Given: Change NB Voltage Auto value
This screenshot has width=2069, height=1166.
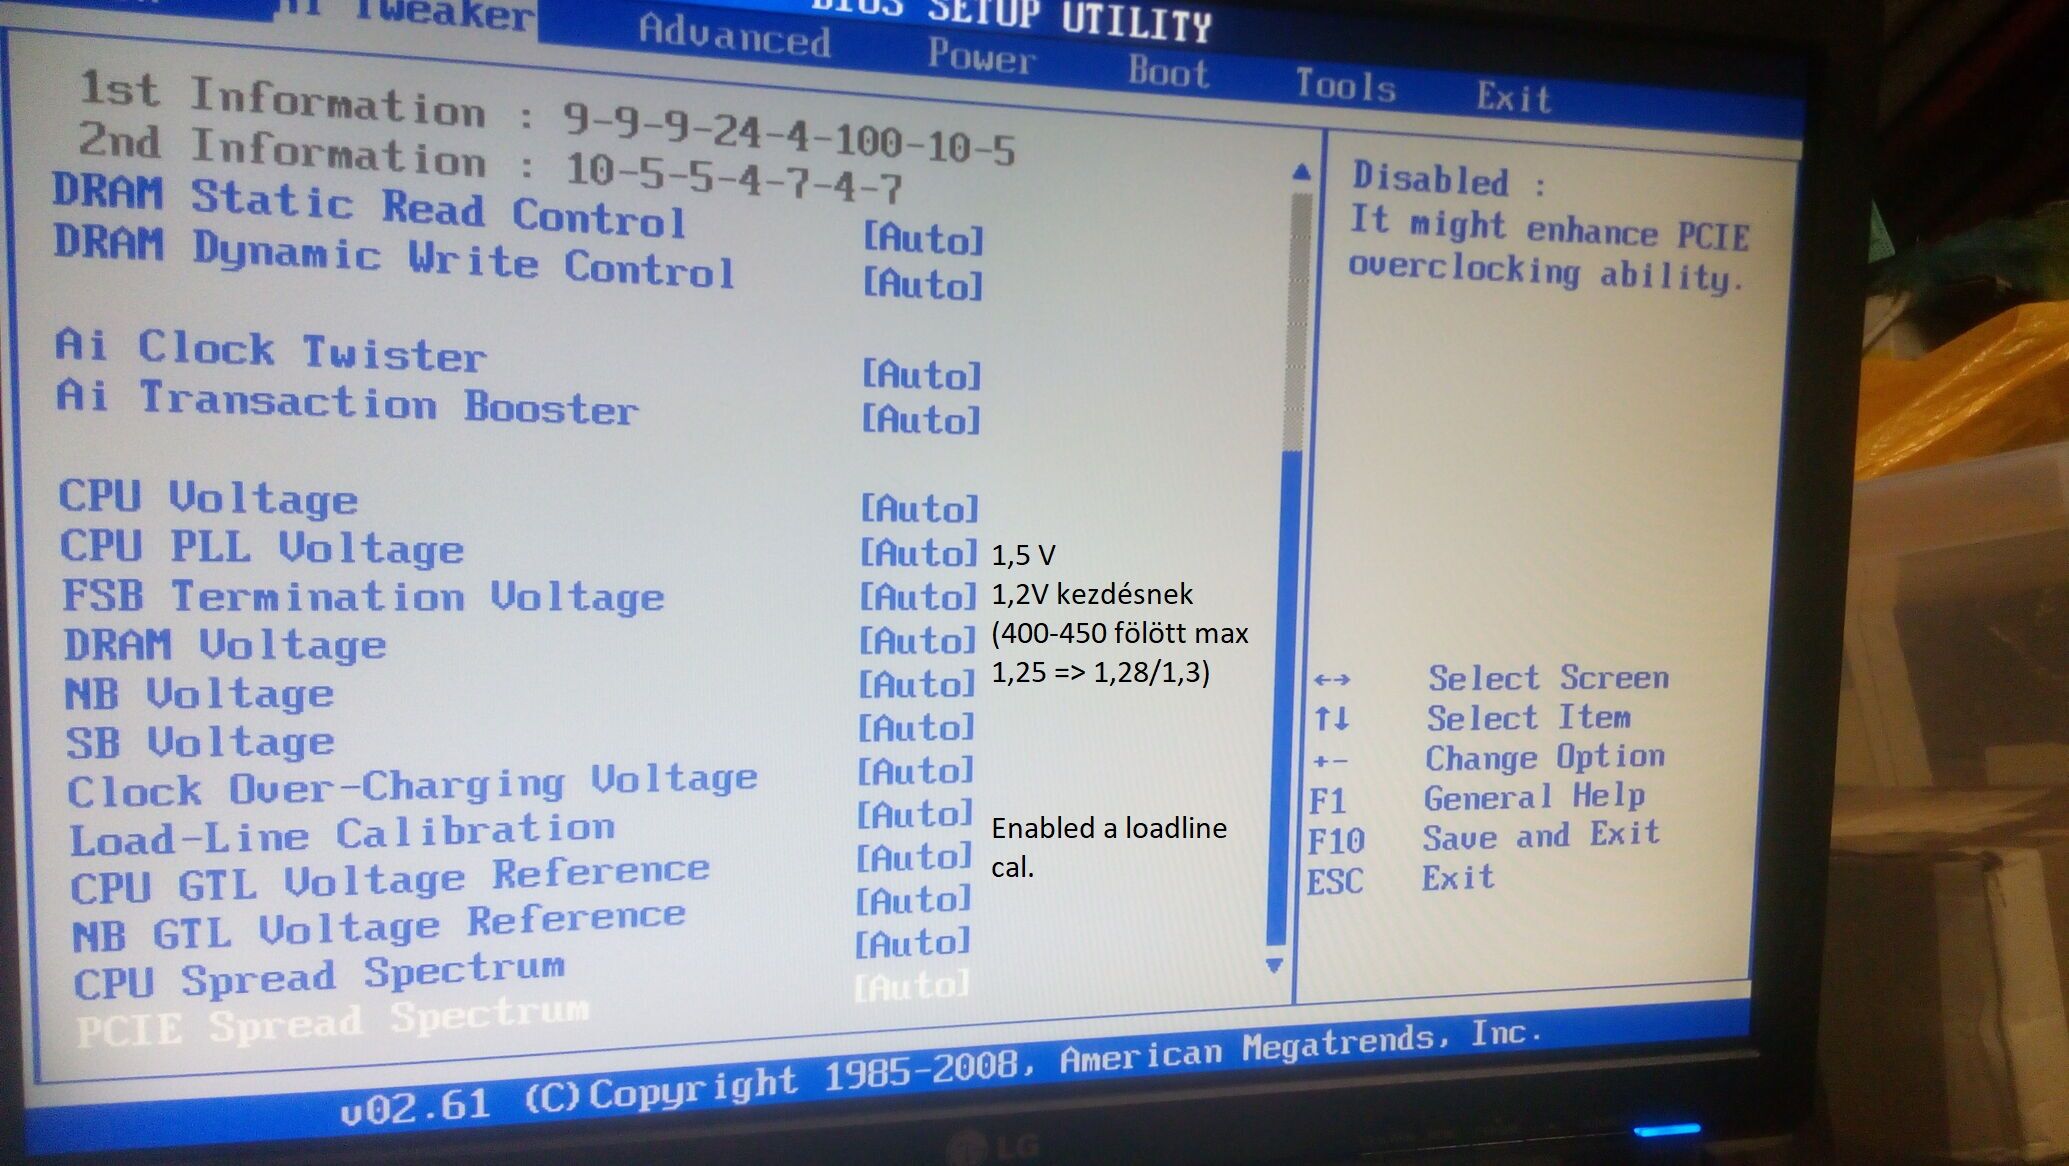Looking at the screenshot, I should [916, 684].
